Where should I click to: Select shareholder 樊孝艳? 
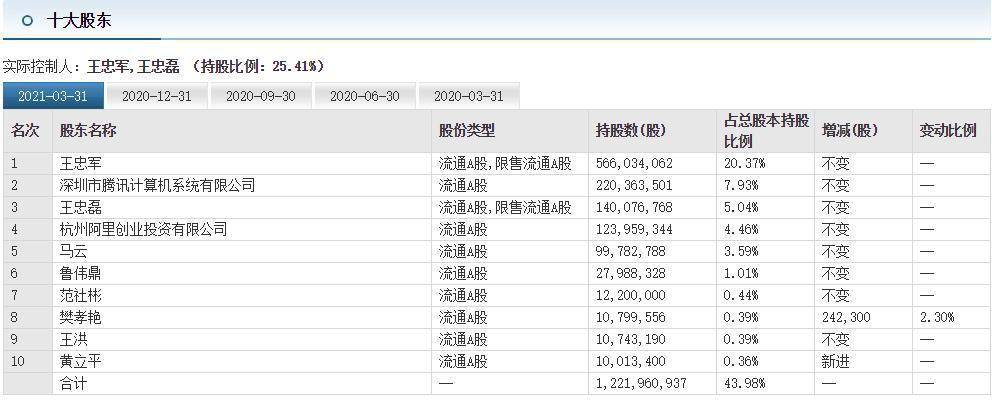coord(80,317)
